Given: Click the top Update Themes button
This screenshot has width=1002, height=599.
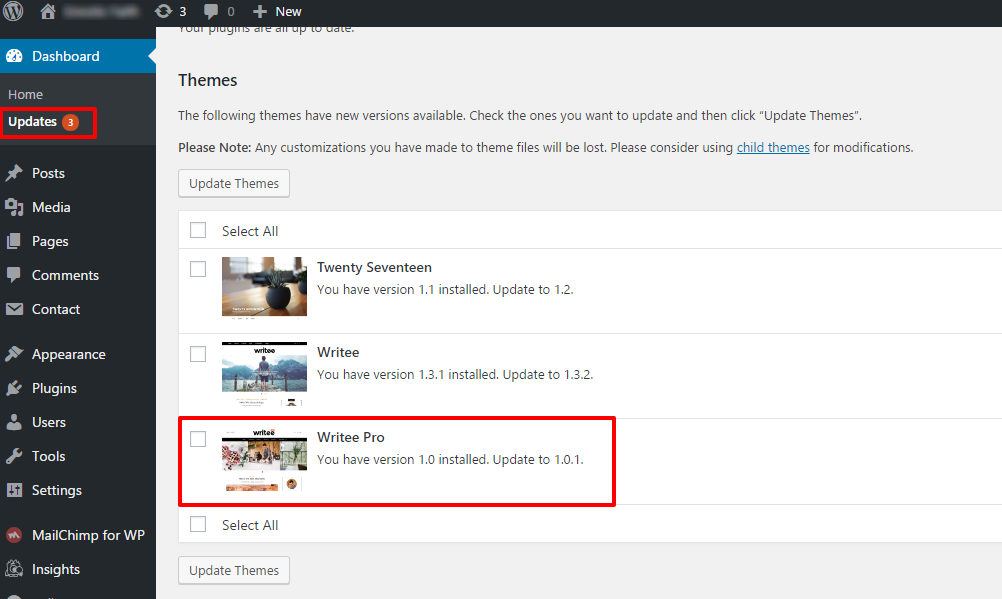Looking at the screenshot, I should point(234,183).
